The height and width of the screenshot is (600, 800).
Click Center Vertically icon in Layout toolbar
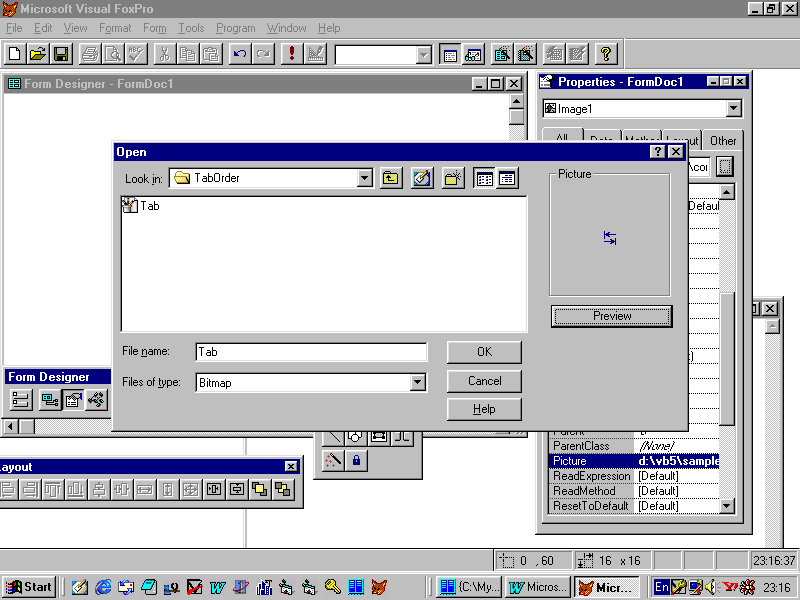tap(237, 490)
